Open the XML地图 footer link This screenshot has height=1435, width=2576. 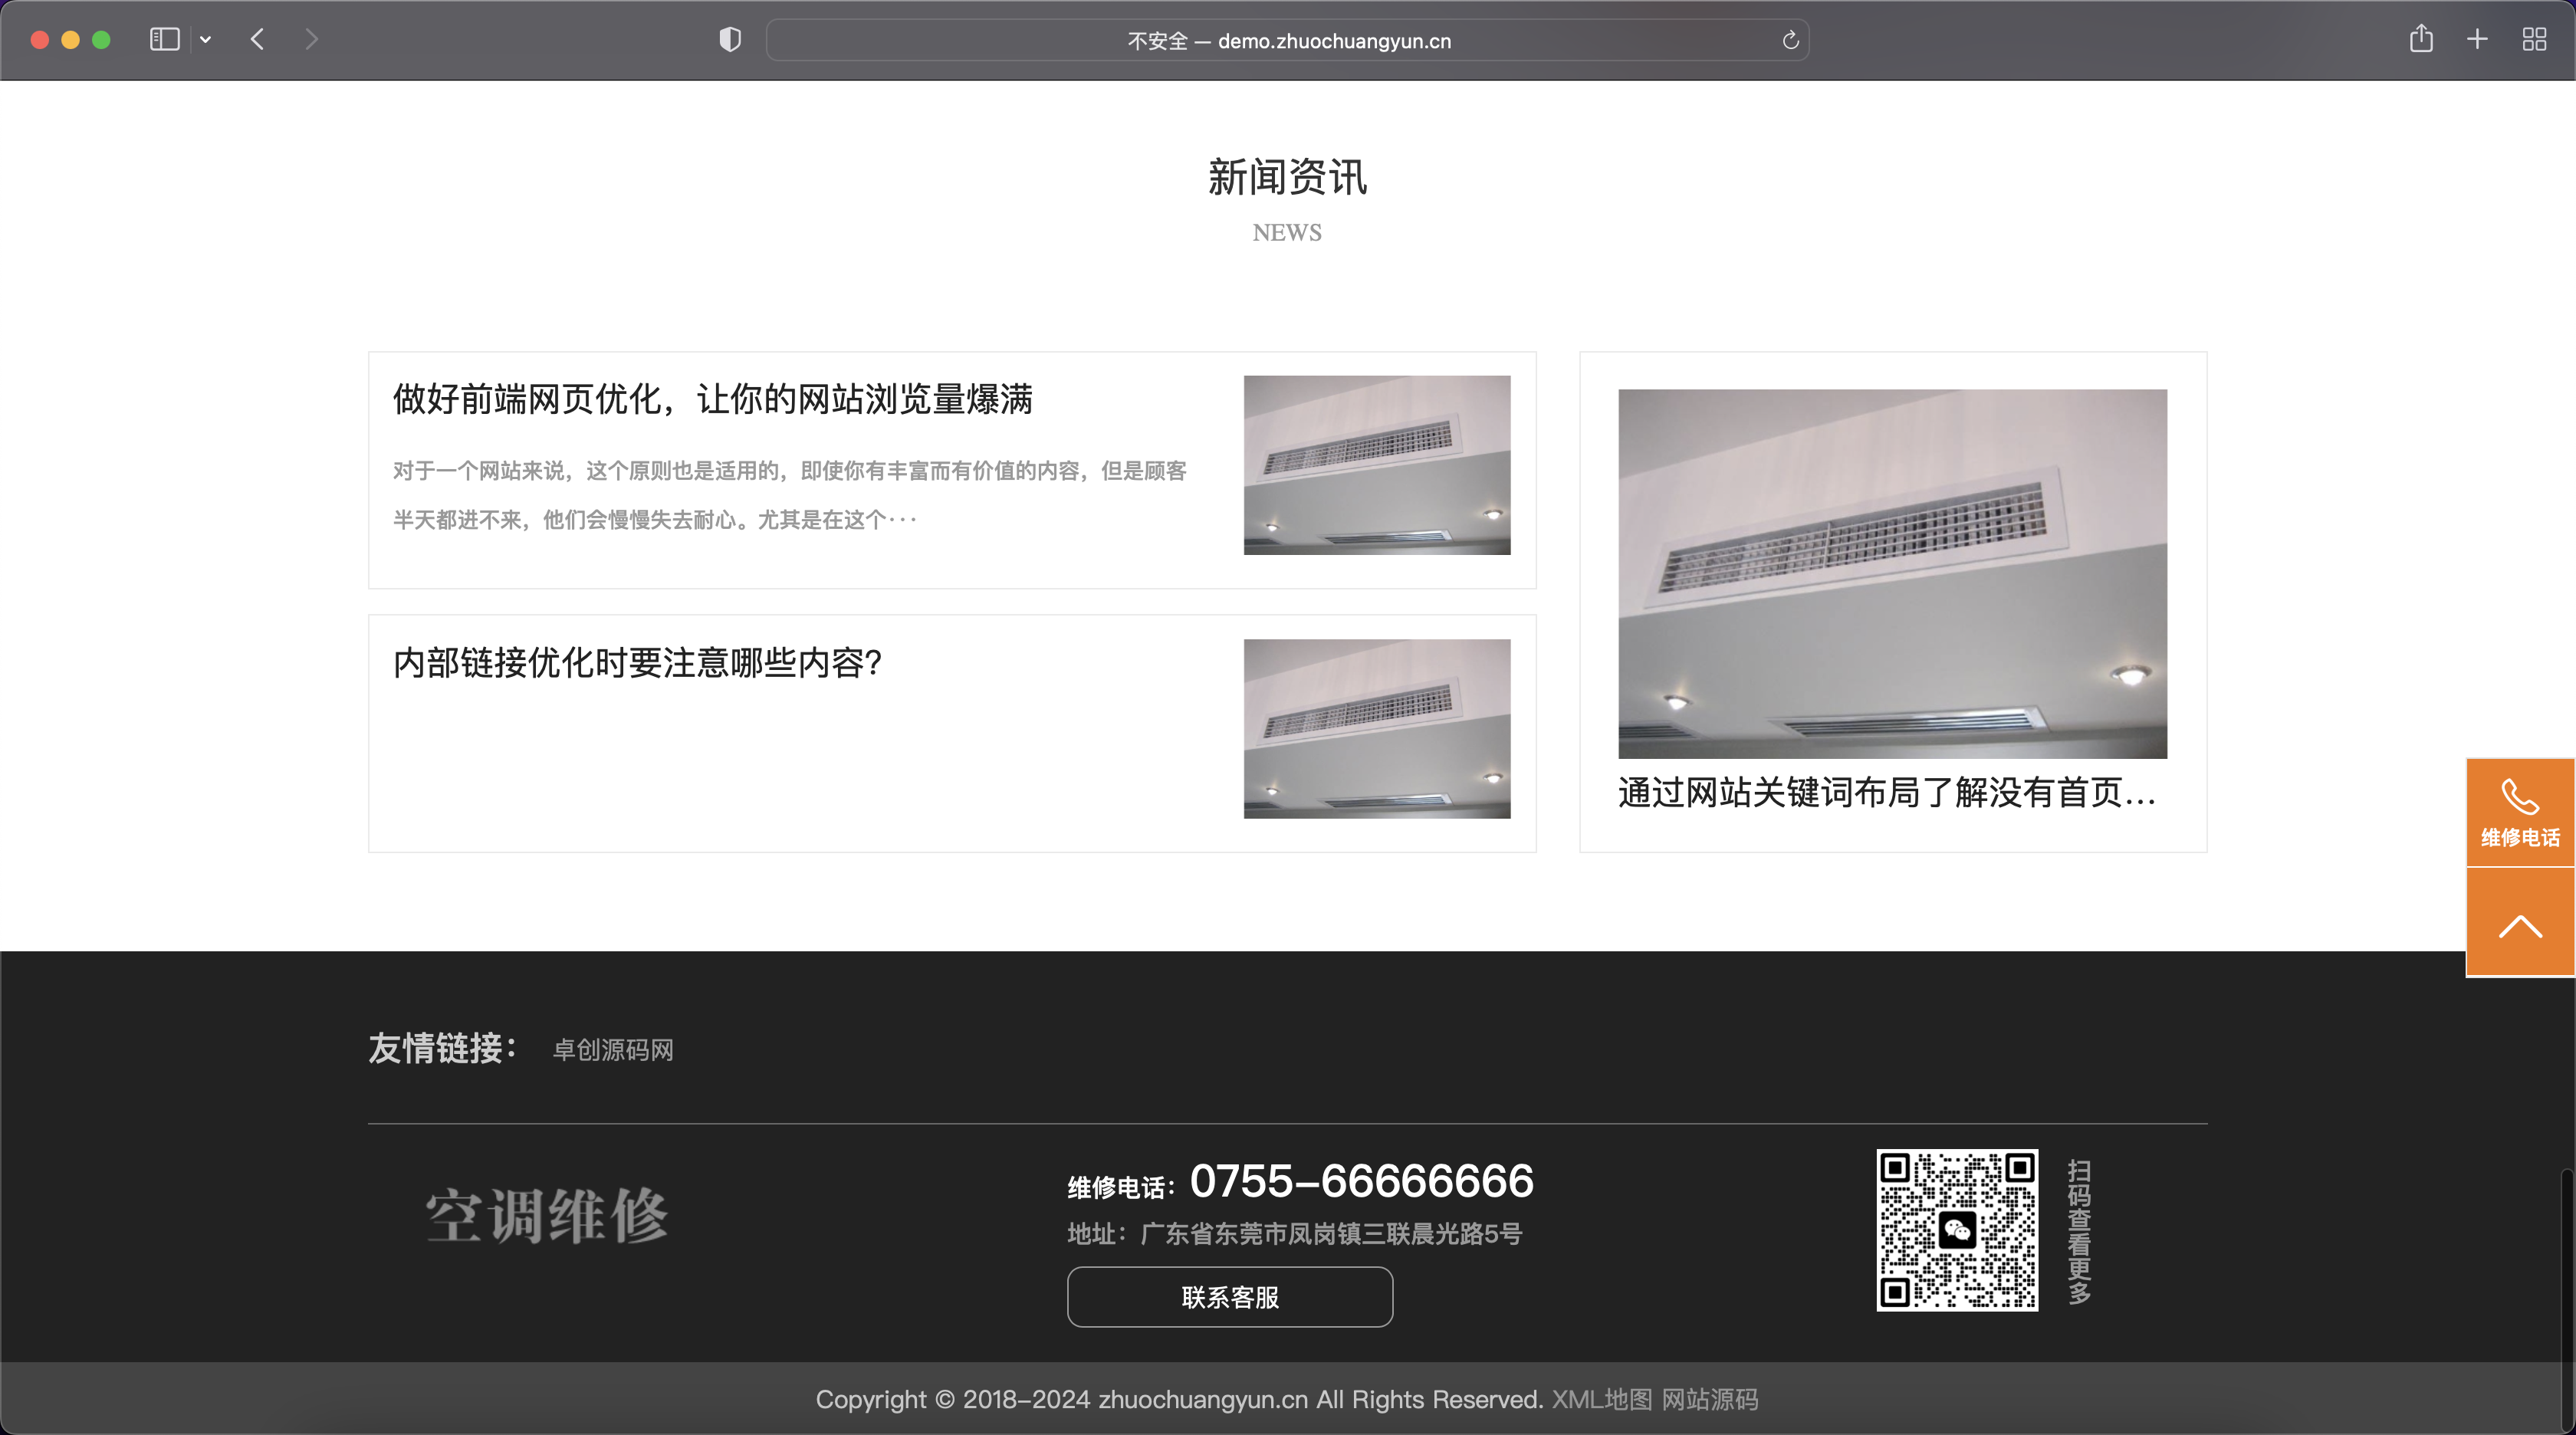(1602, 1399)
